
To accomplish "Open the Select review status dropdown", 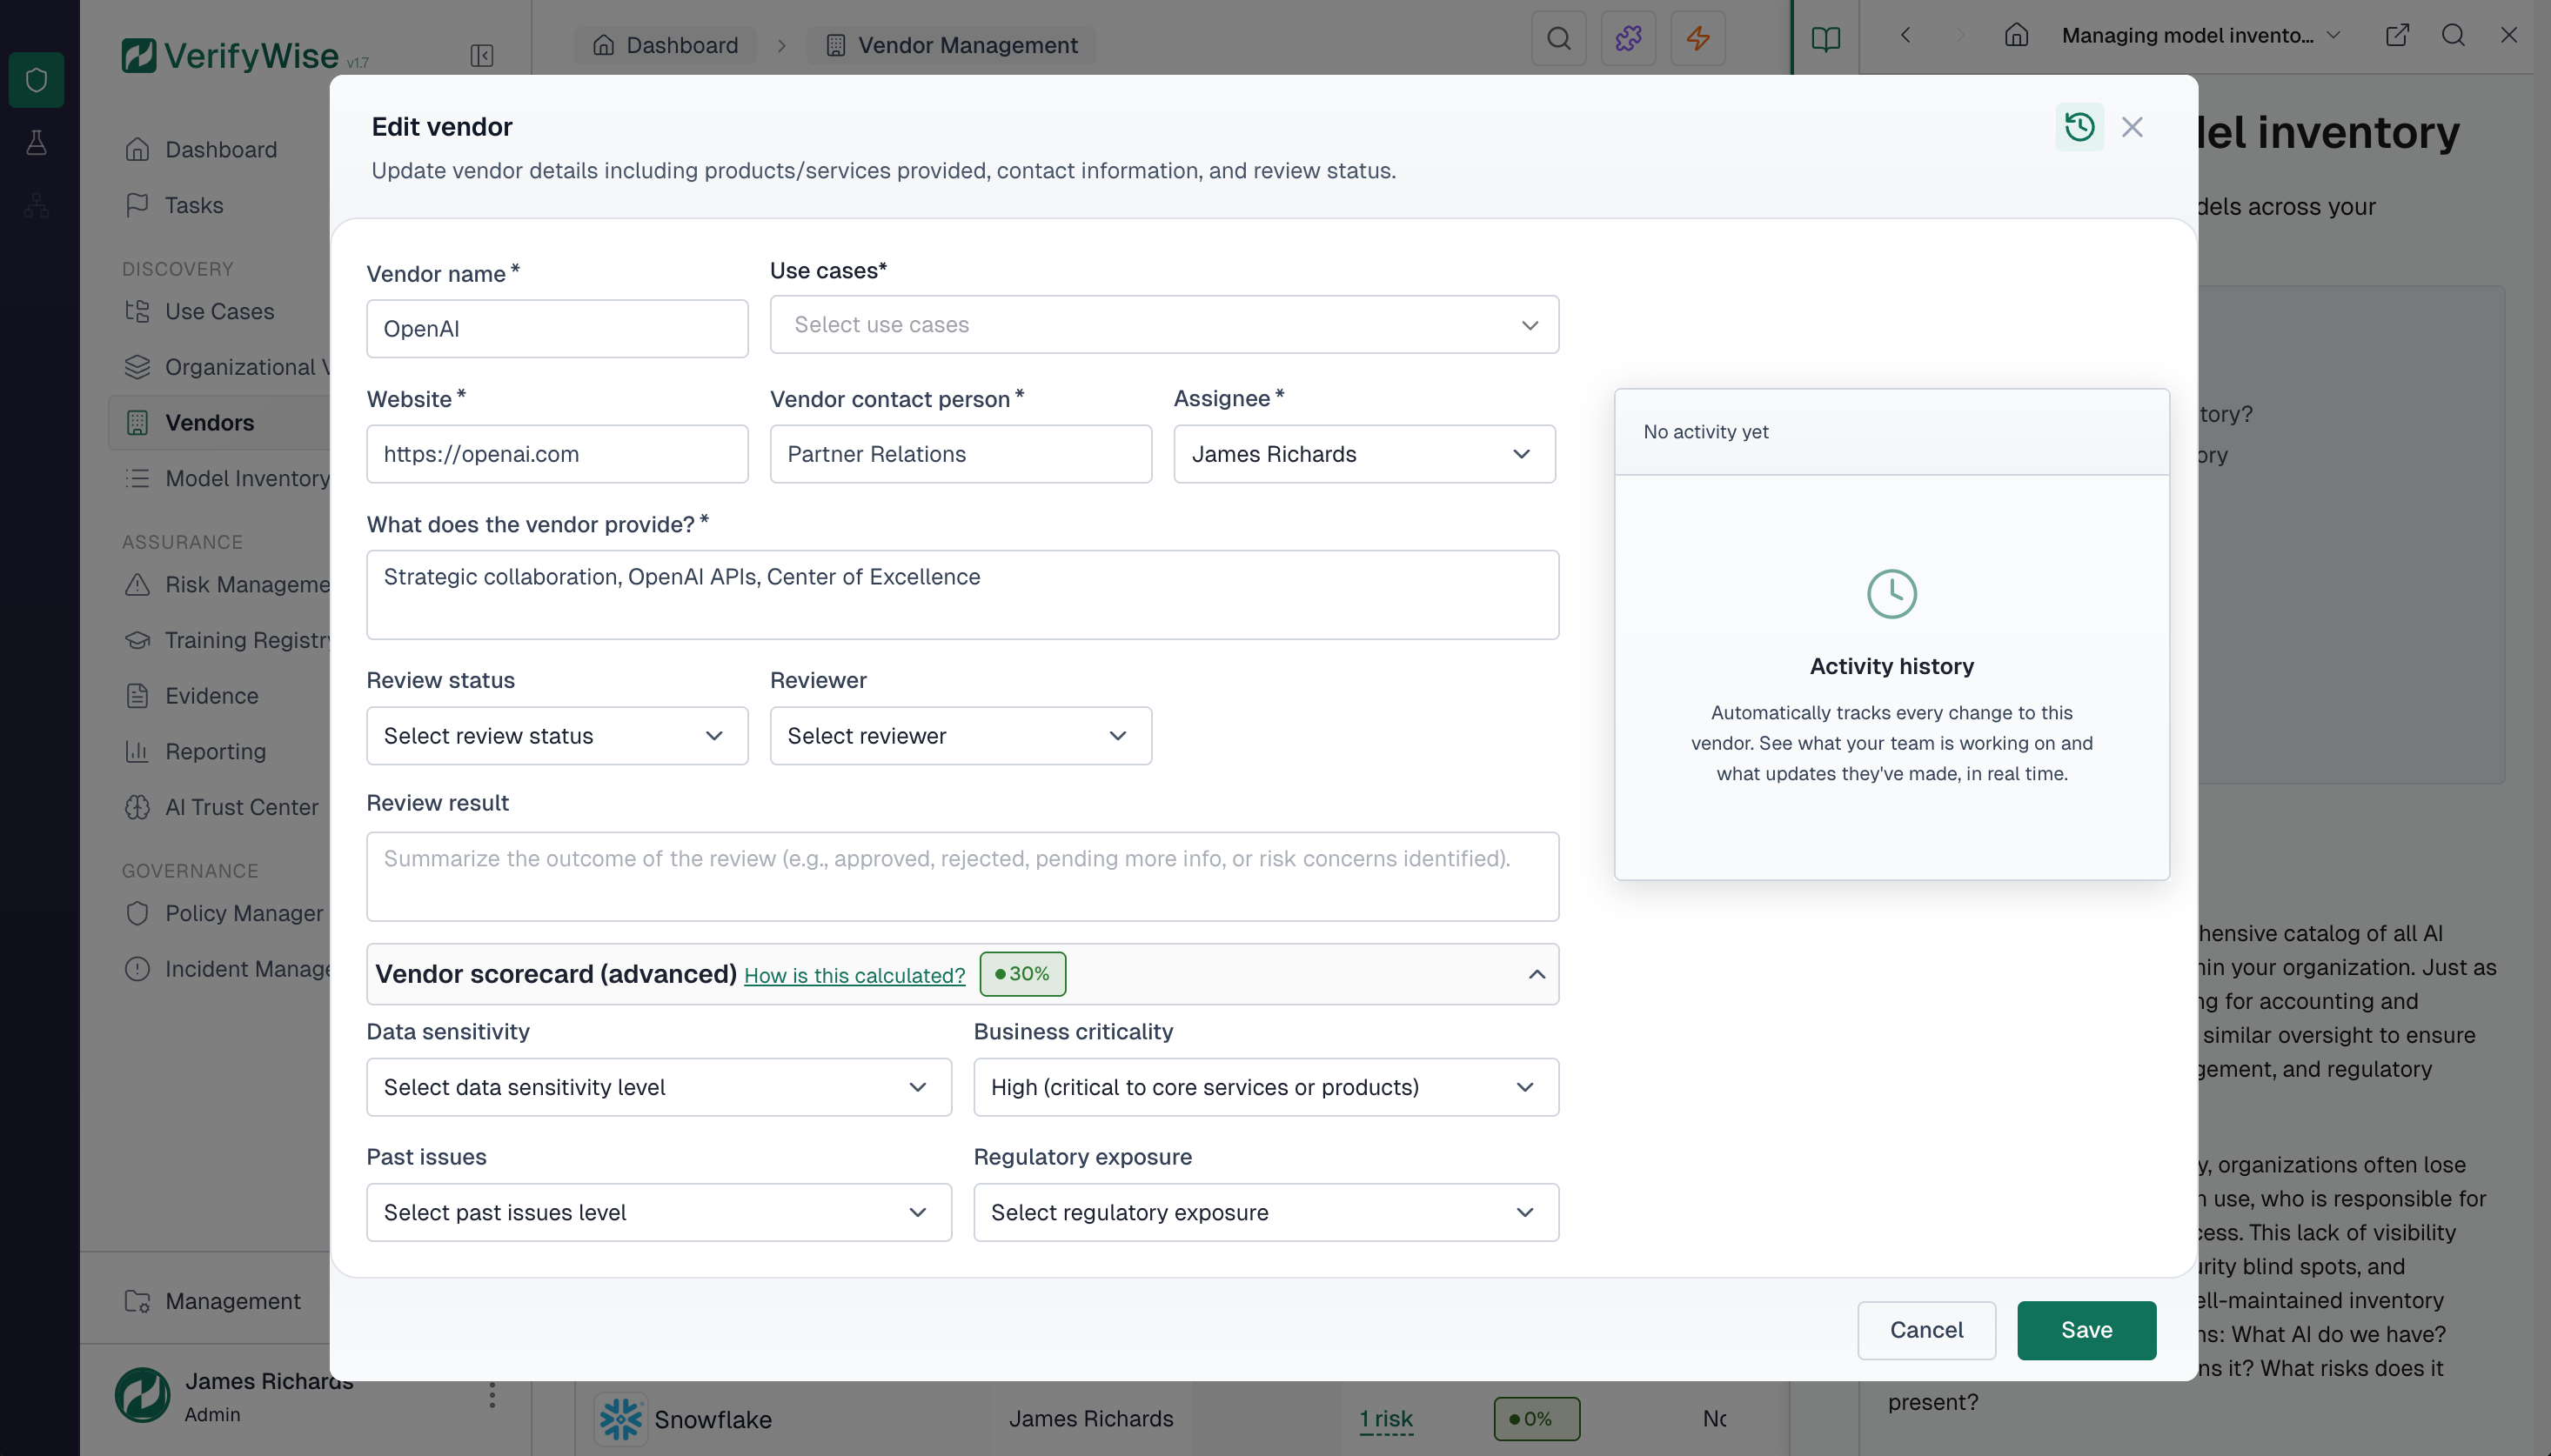I will tap(556, 736).
